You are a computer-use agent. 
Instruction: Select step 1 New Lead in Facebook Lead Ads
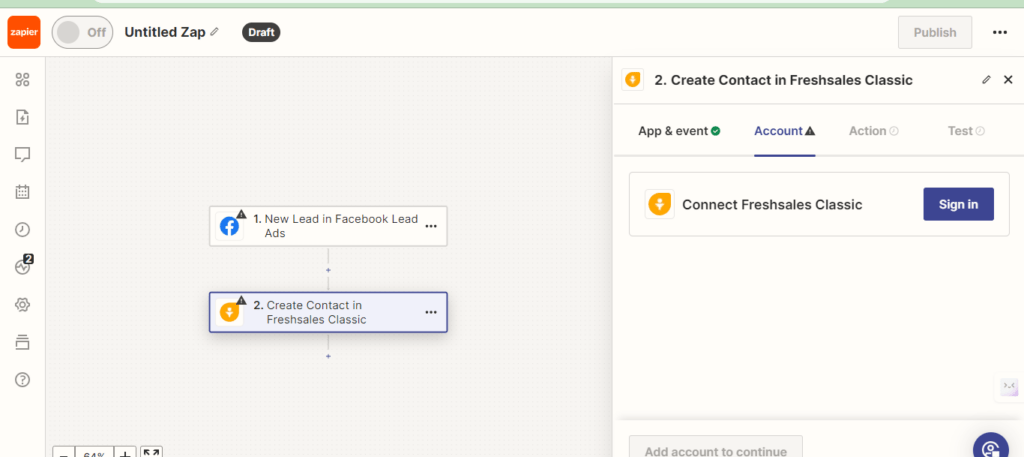[x=328, y=226]
